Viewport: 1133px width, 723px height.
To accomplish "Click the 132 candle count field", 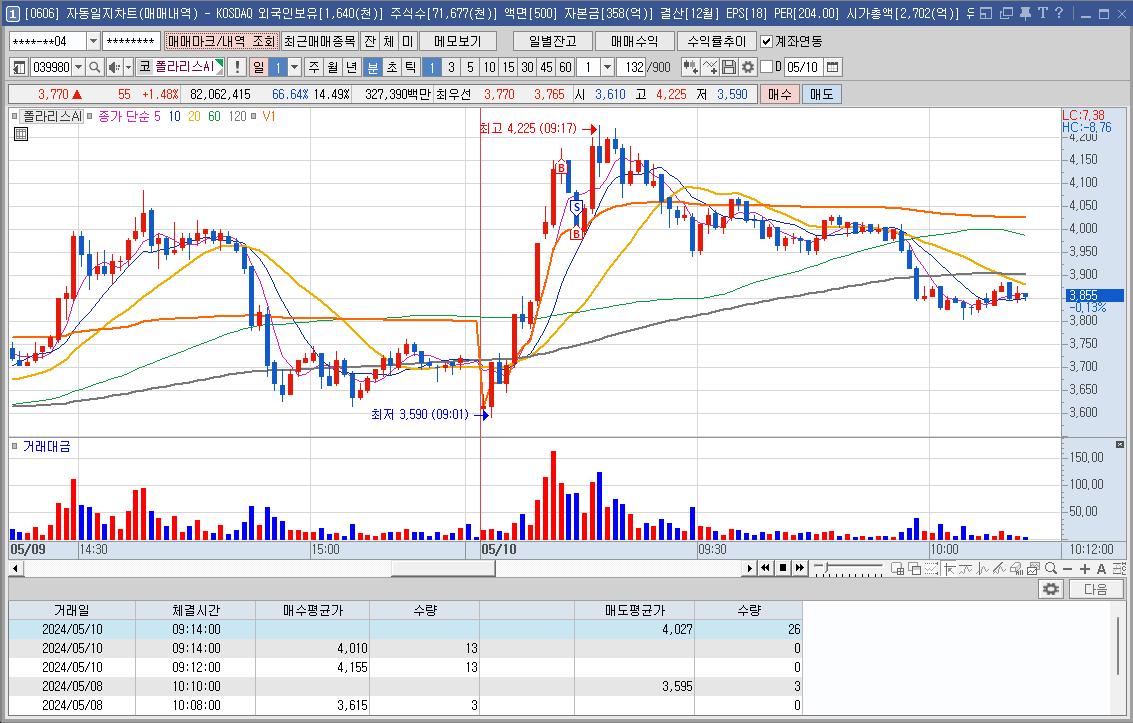I will (632, 67).
